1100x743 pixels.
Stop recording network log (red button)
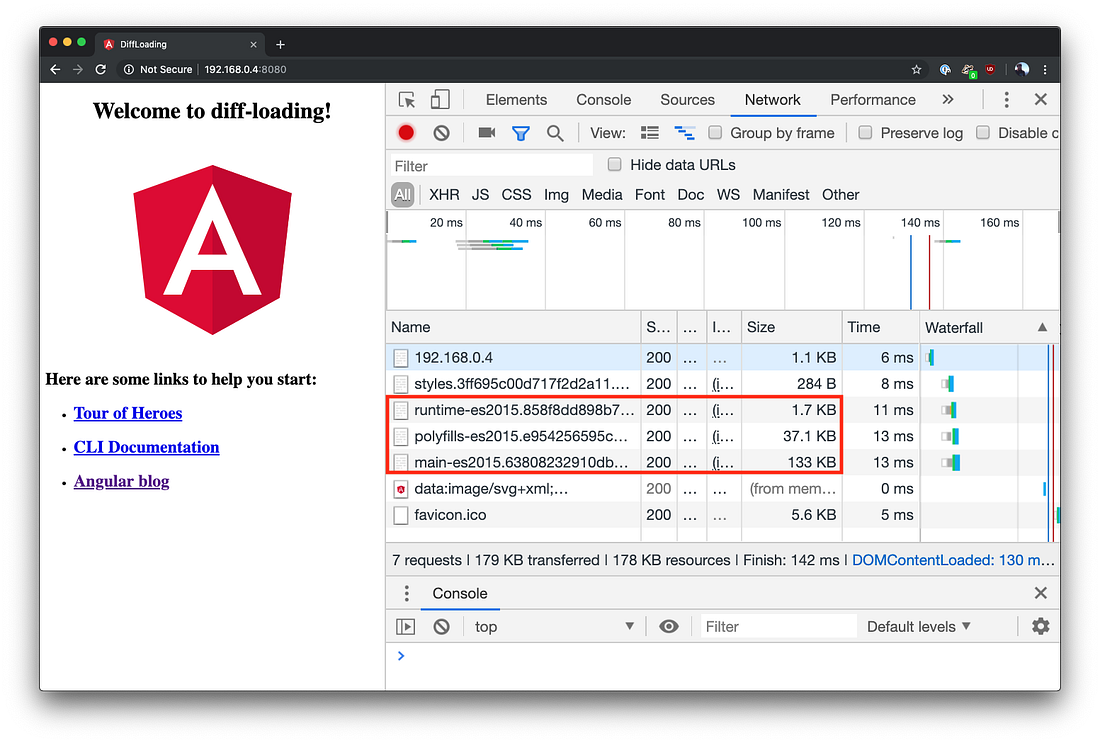(x=404, y=132)
